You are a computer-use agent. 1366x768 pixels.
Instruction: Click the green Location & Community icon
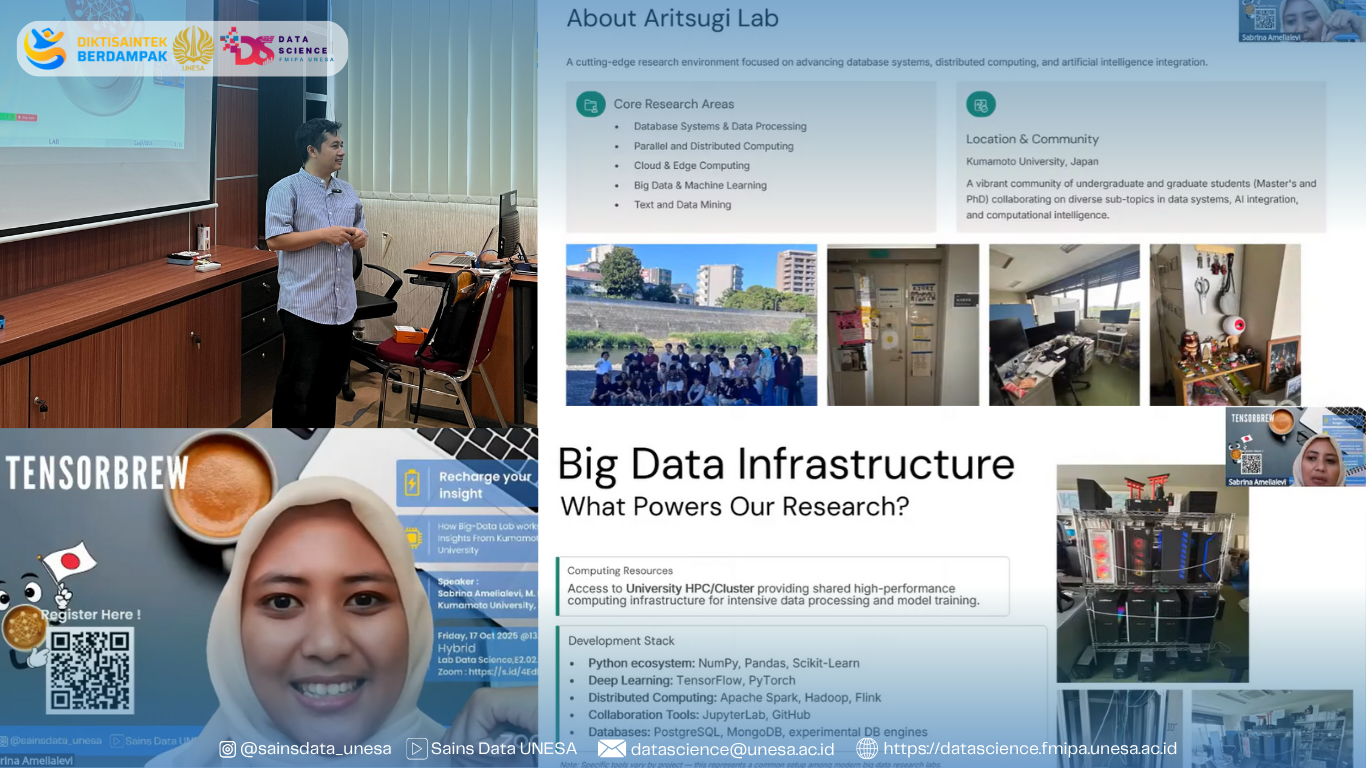click(980, 103)
